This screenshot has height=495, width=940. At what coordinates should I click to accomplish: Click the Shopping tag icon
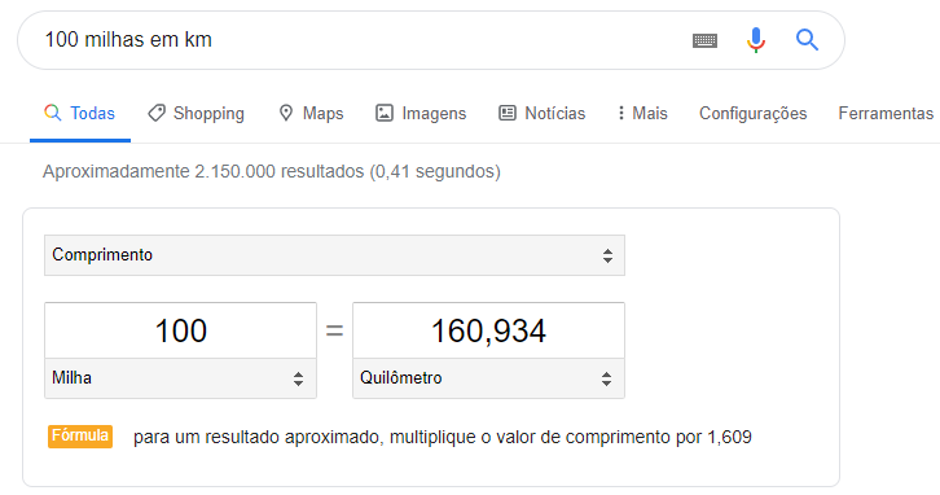click(x=156, y=113)
